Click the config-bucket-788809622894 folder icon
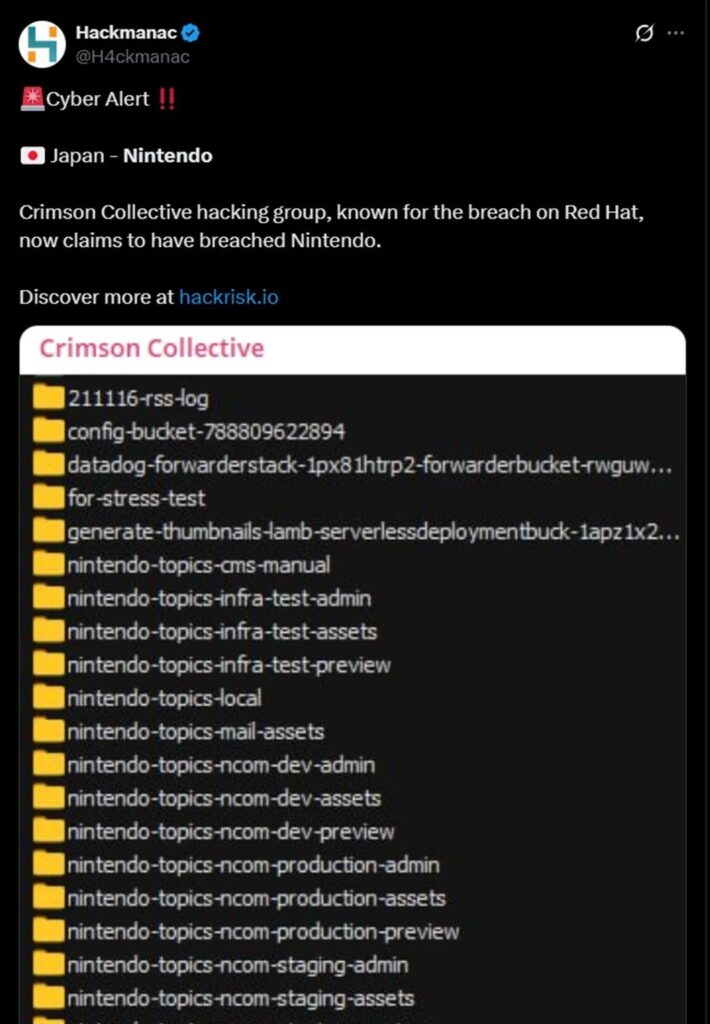 click(x=48, y=431)
